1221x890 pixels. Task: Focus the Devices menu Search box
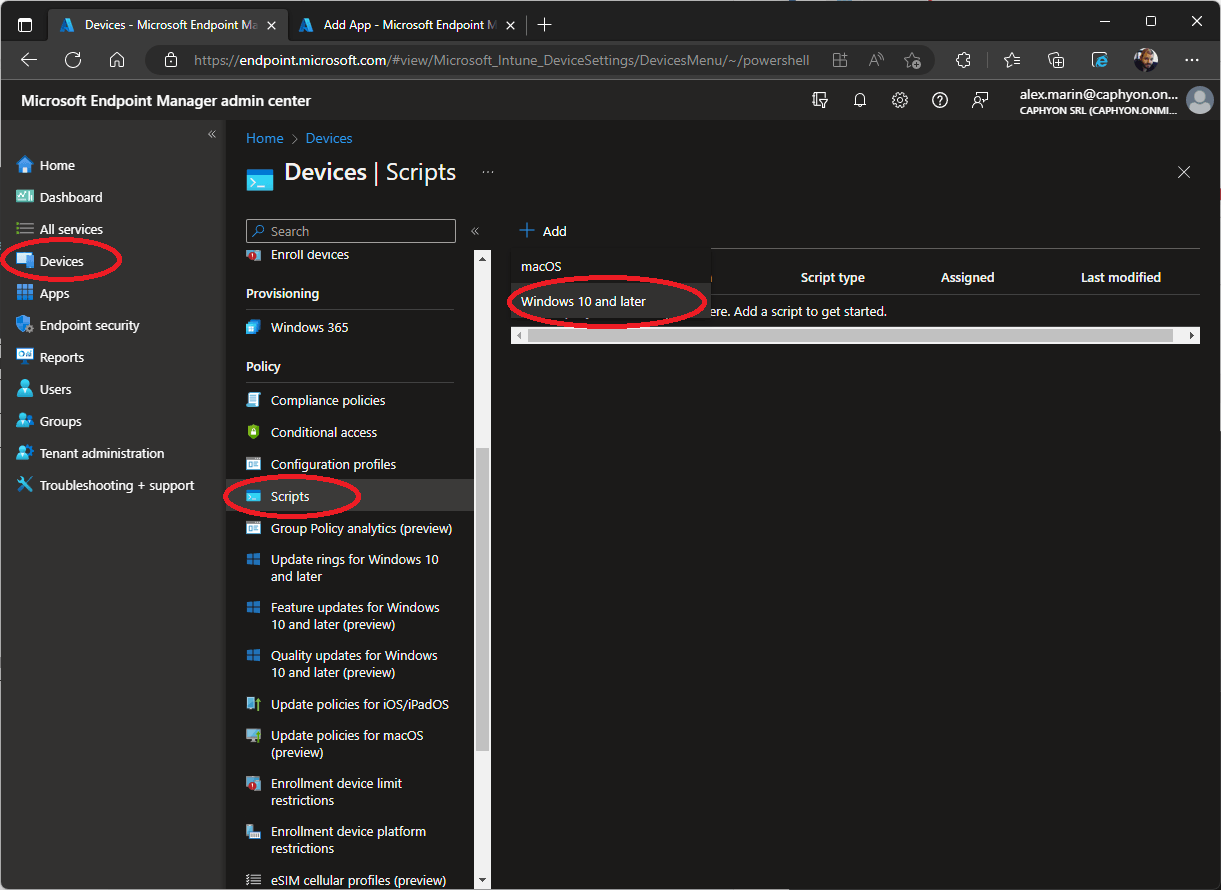(351, 231)
